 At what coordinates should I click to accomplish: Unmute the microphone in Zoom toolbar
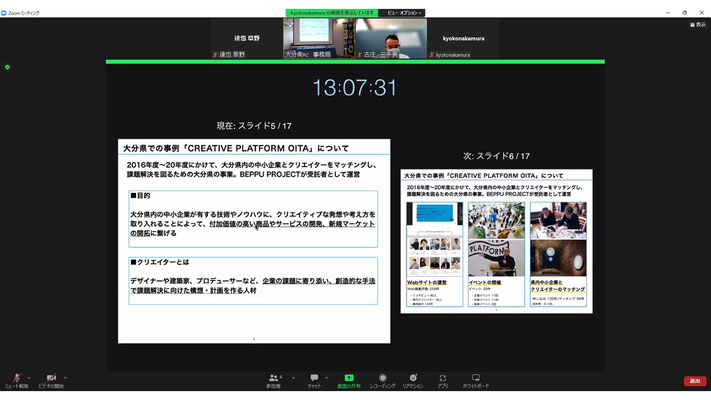pyautogui.click(x=16, y=380)
